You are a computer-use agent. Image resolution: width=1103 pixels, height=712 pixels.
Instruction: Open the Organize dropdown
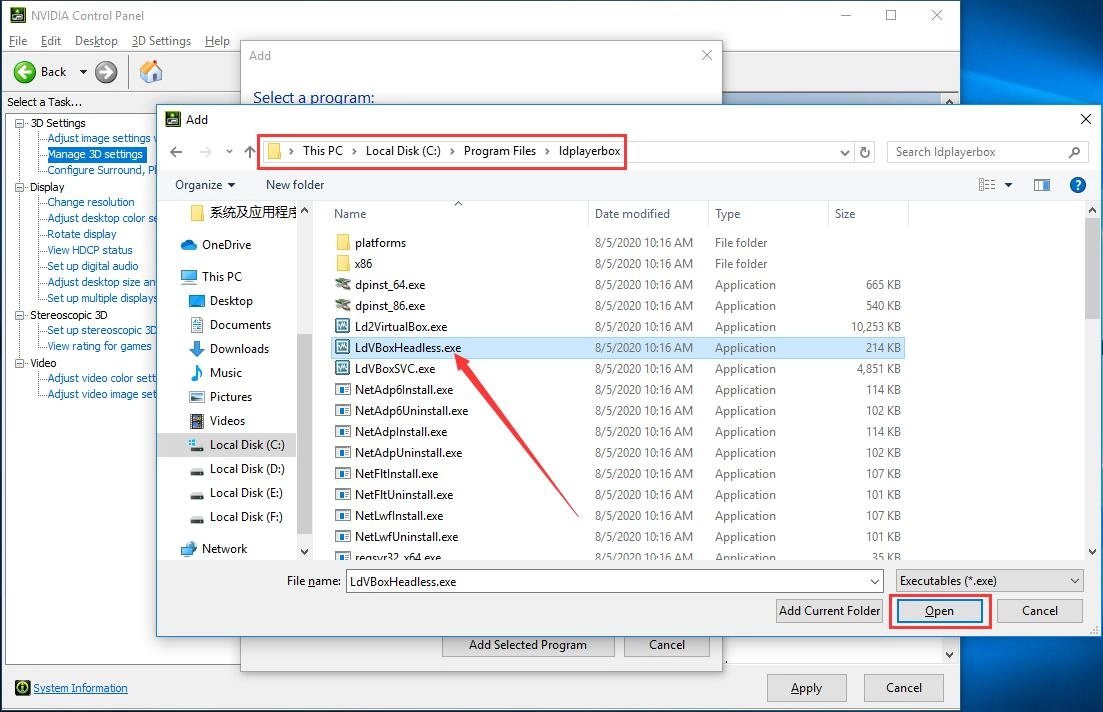[x=205, y=184]
